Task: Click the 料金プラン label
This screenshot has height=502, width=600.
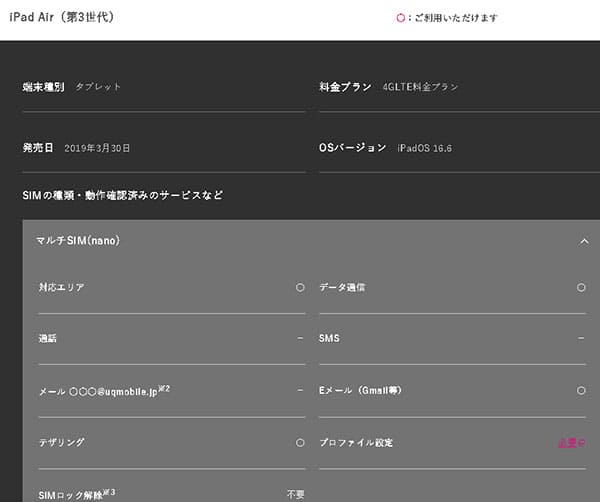Action: pos(345,87)
